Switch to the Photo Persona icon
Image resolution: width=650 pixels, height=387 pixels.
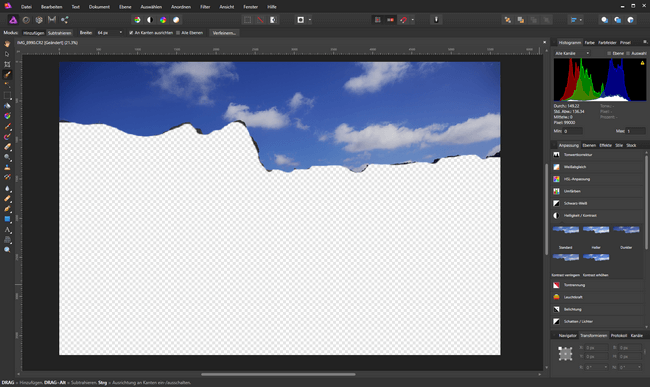tap(13, 20)
